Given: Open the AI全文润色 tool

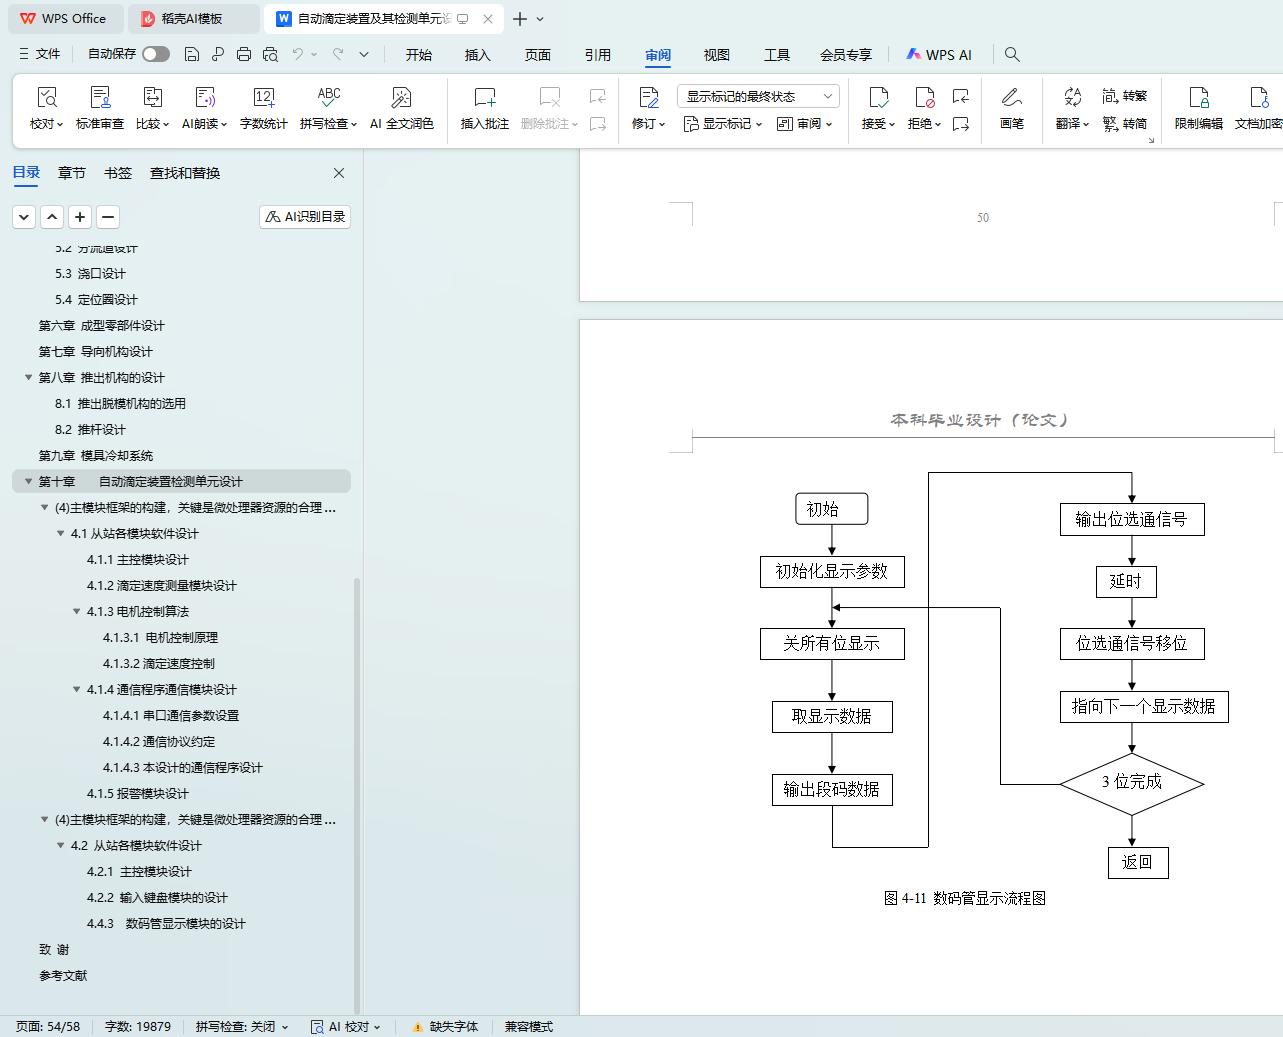Looking at the screenshot, I should (401, 98).
